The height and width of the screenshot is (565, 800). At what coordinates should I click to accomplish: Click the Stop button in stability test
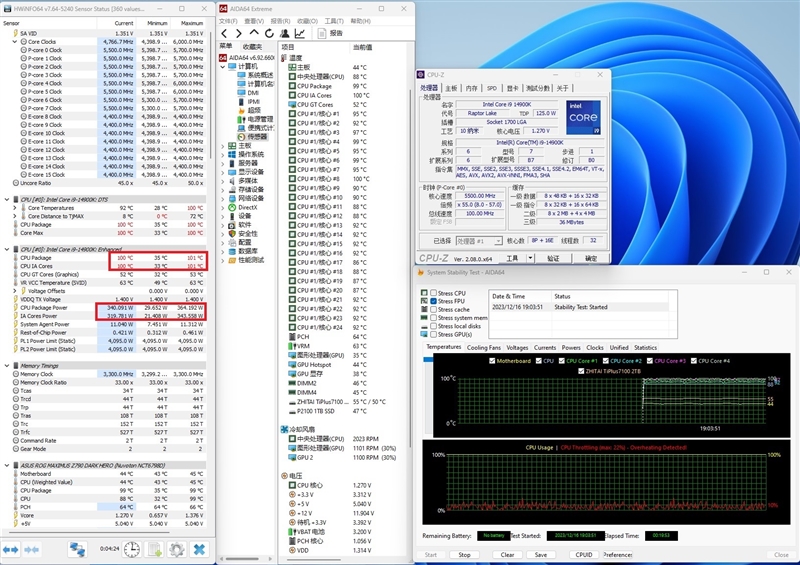[x=464, y=555]
